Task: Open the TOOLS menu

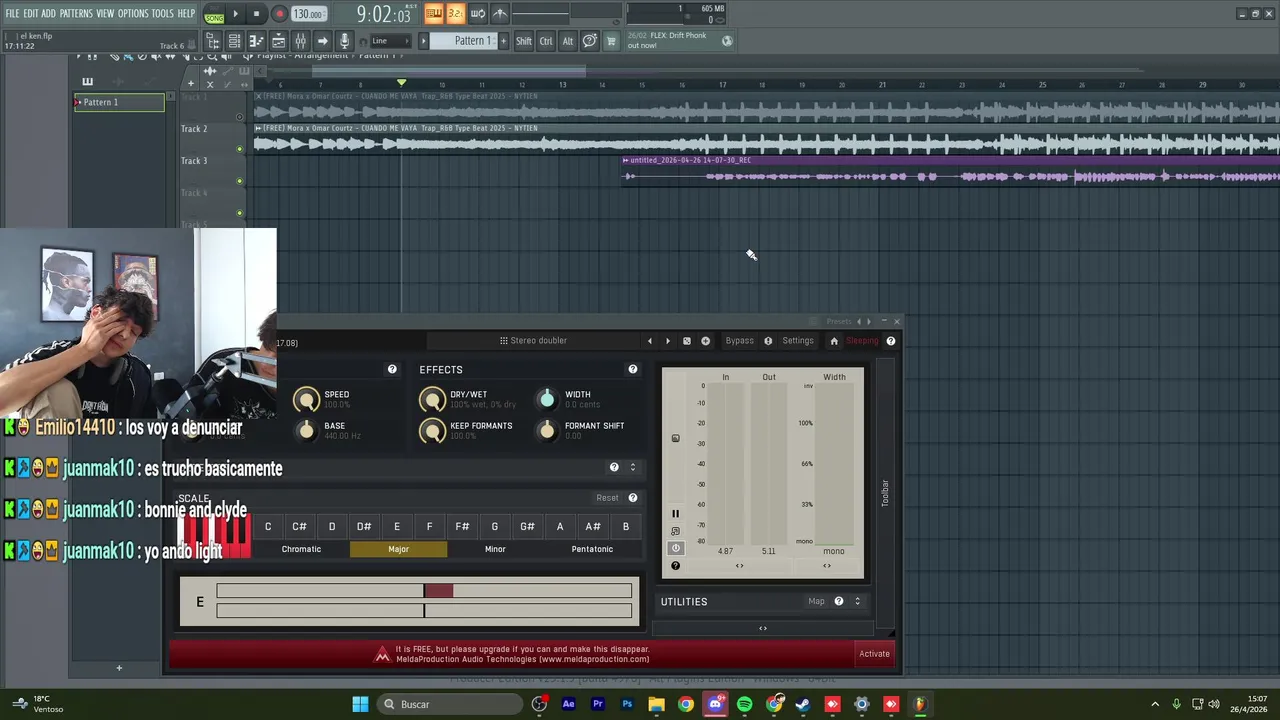Action: tap(162, 14)
